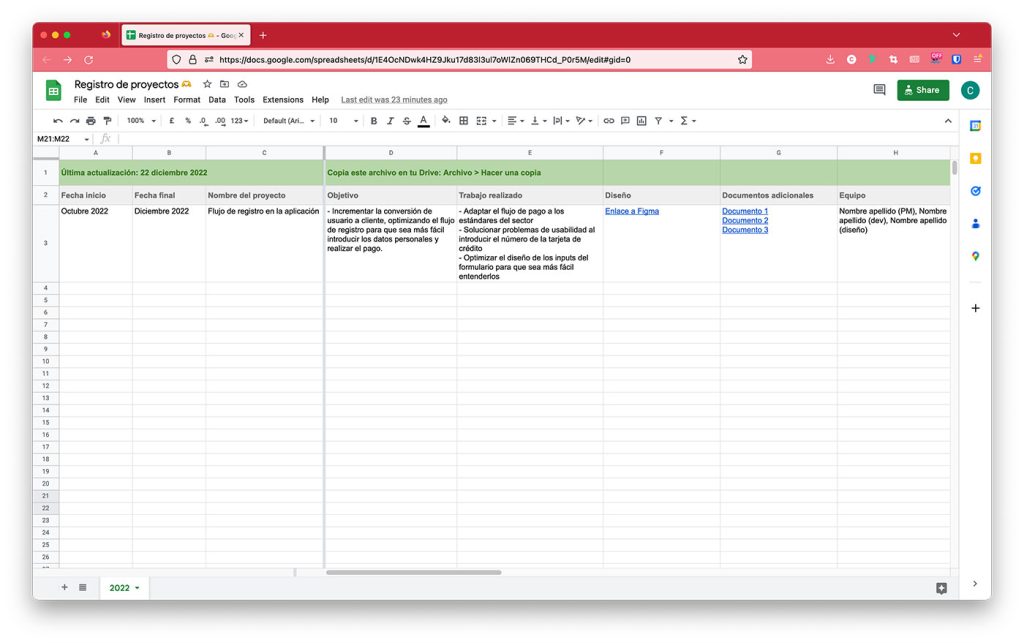Toggle italic formatting

pos(390,121)
